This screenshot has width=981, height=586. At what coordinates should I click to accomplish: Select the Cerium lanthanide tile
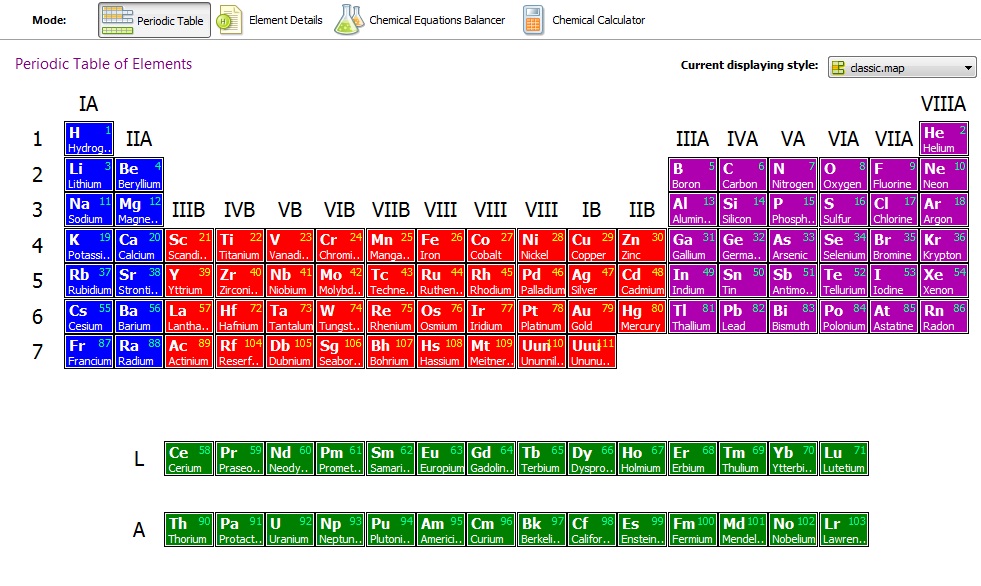point(189,459)
